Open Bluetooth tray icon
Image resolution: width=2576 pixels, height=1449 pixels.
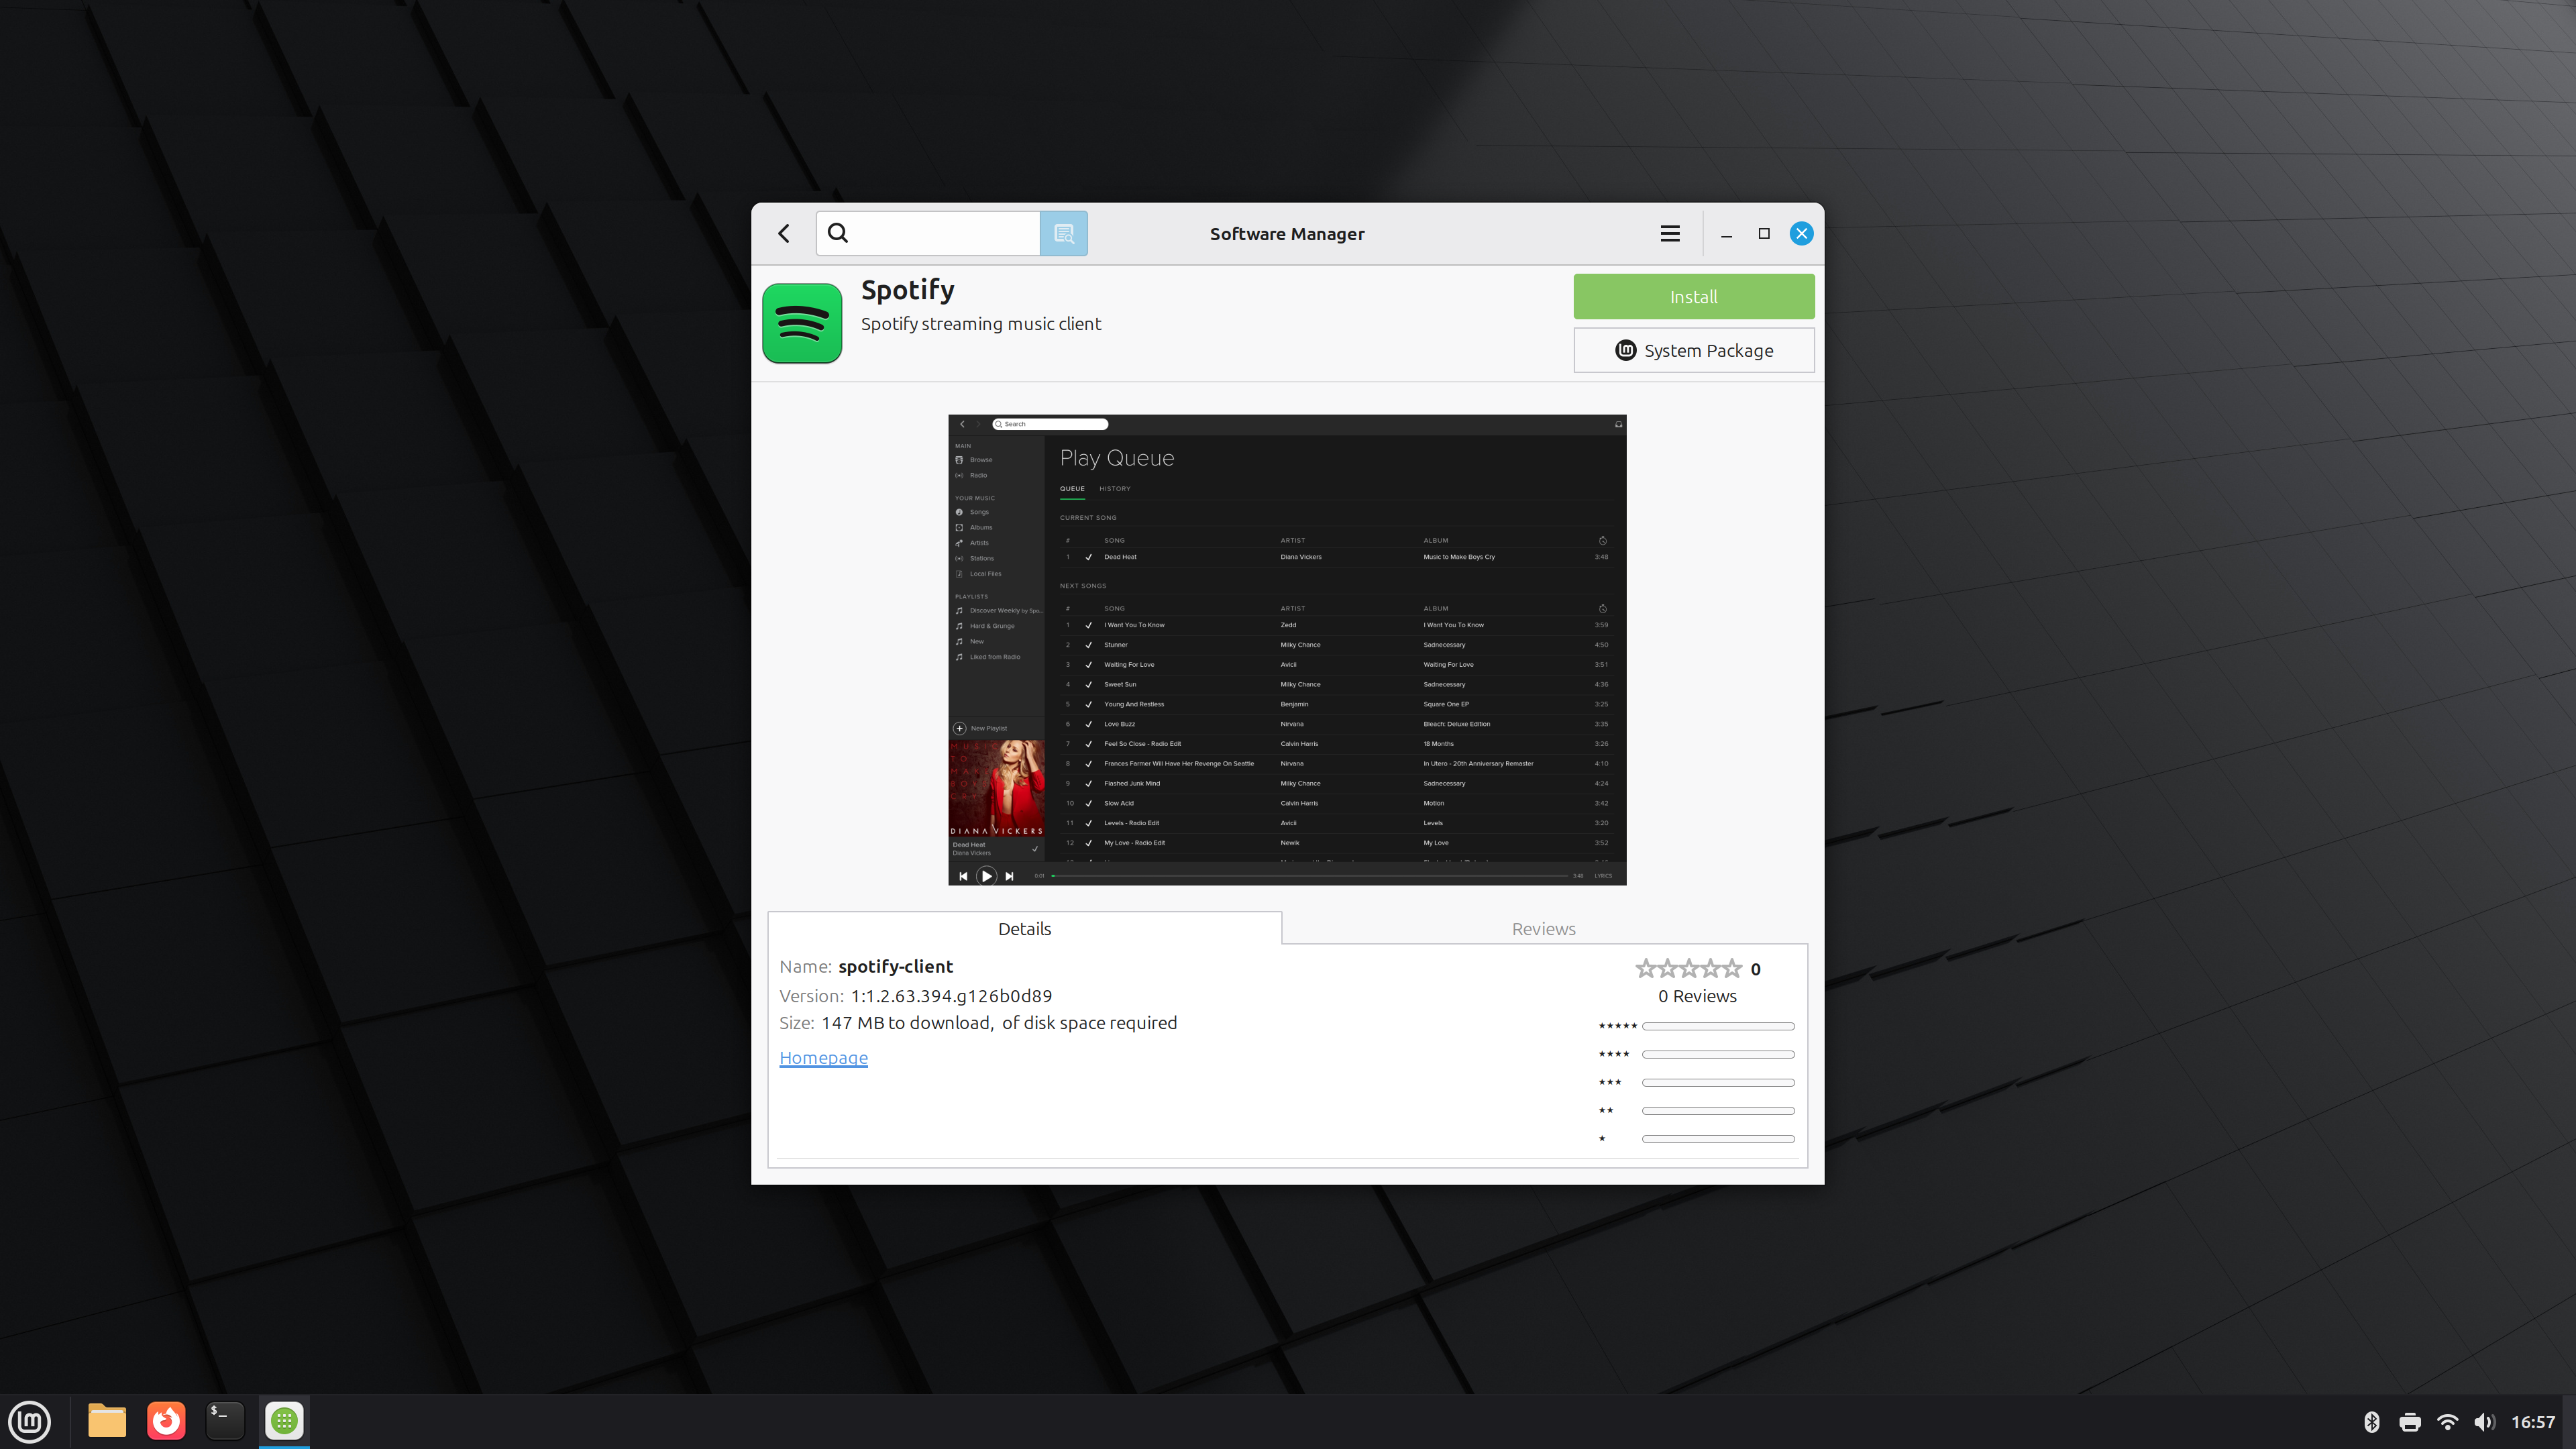2371,1422
